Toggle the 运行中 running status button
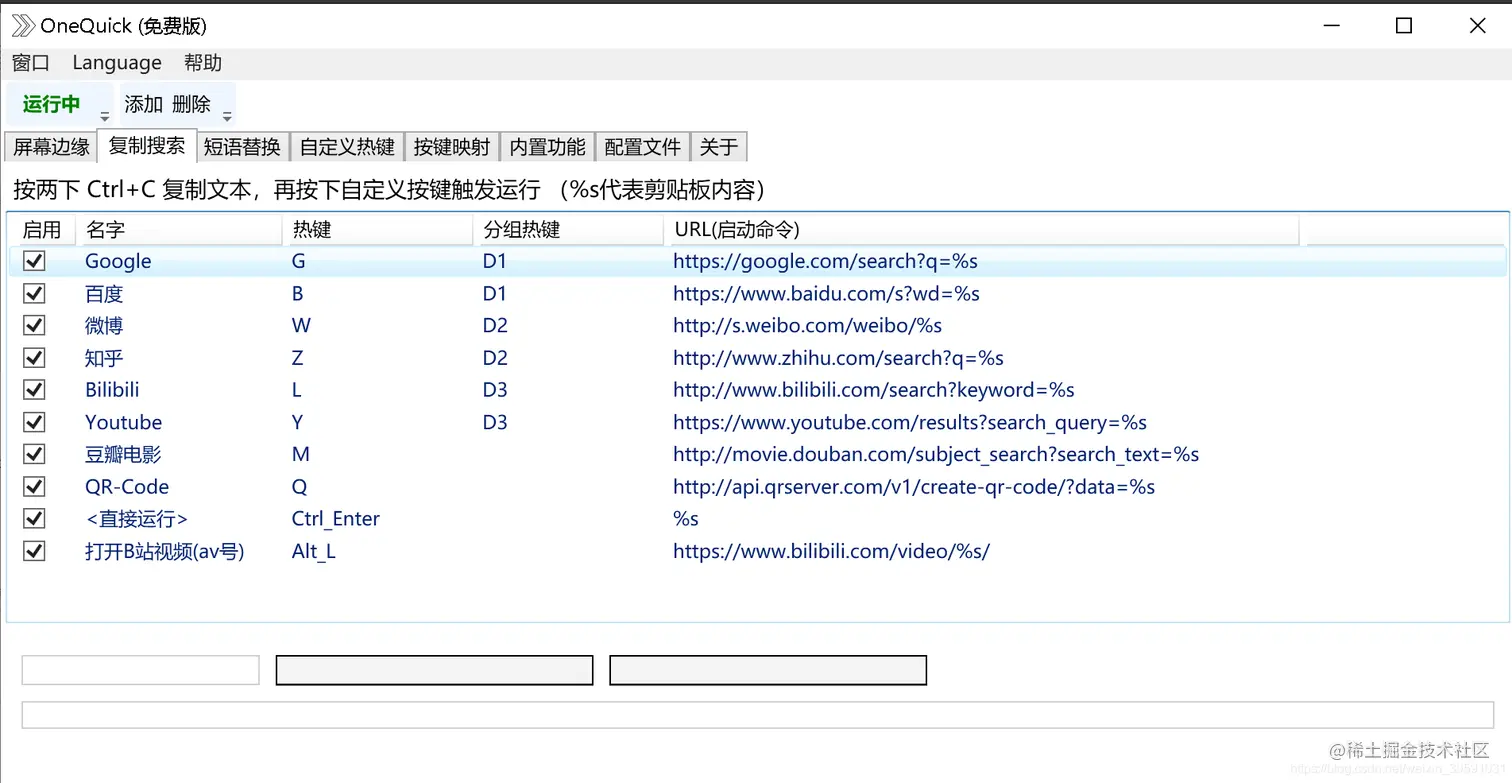 click(x=51, y=104)
